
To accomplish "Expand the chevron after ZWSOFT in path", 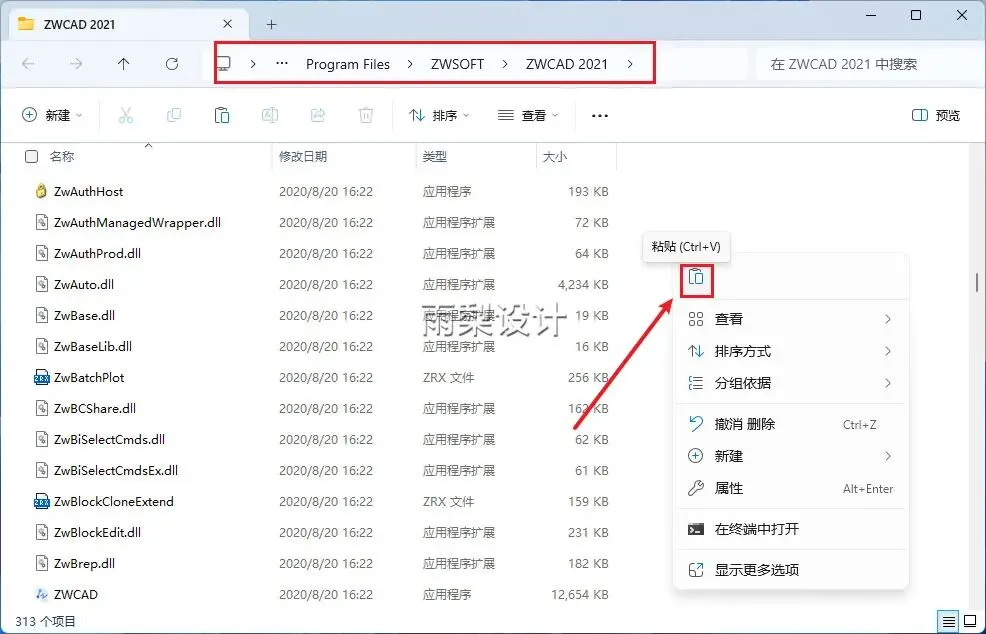I will pos(505,64).
